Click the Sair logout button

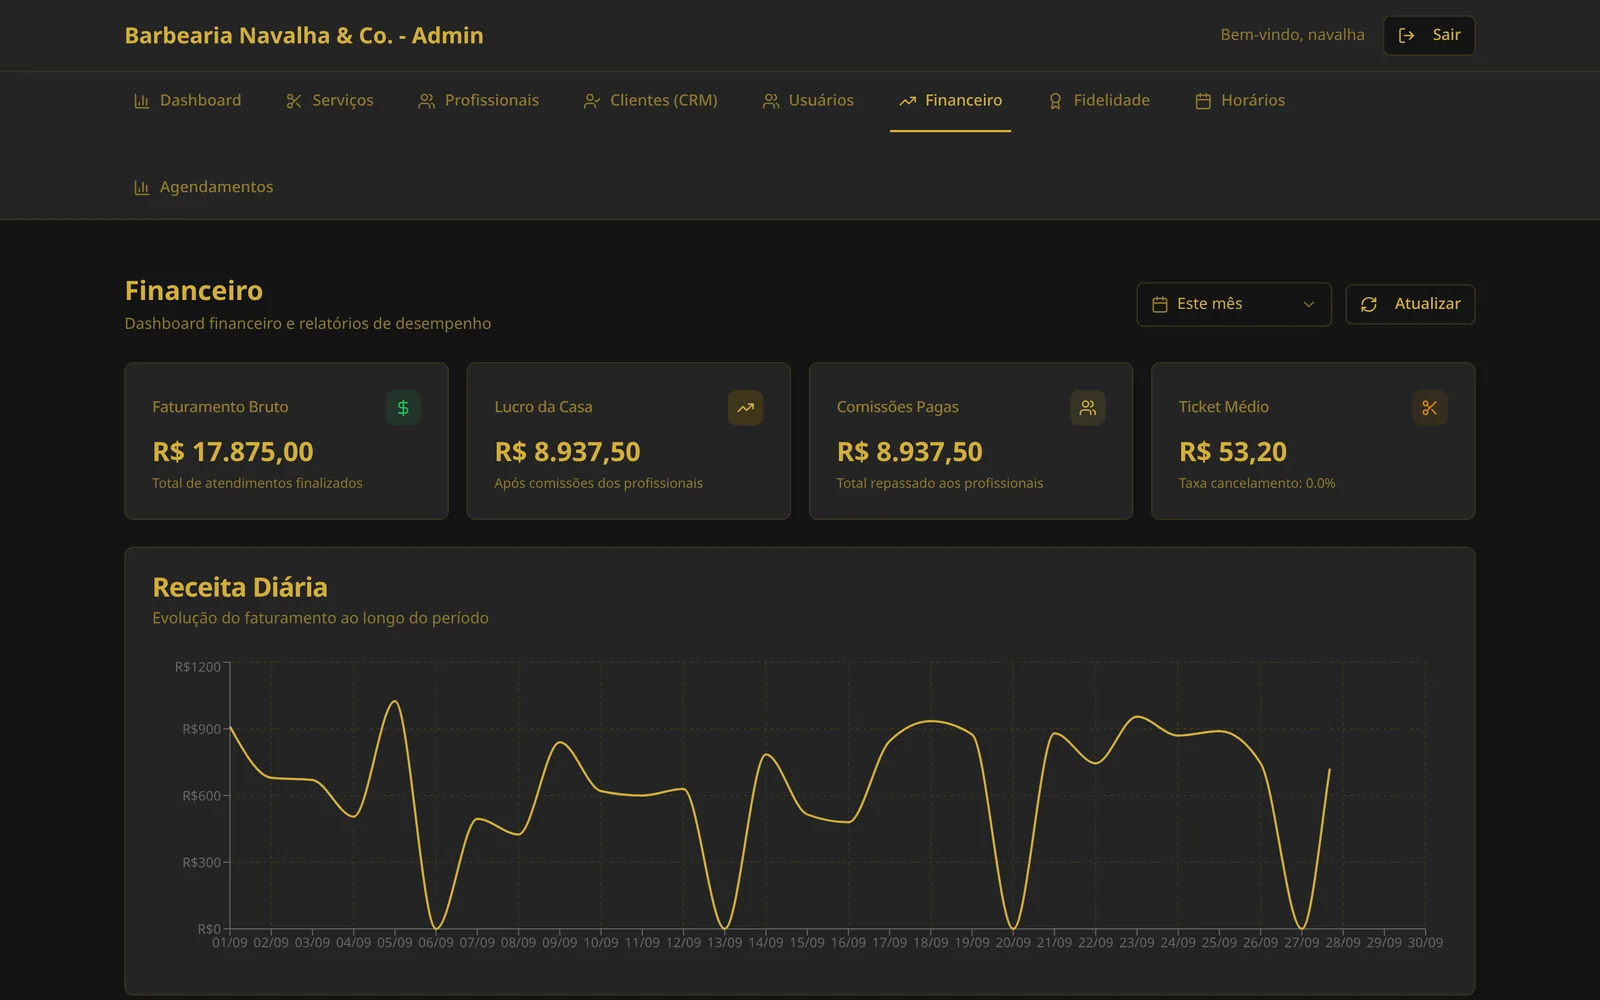point(1429,36)
